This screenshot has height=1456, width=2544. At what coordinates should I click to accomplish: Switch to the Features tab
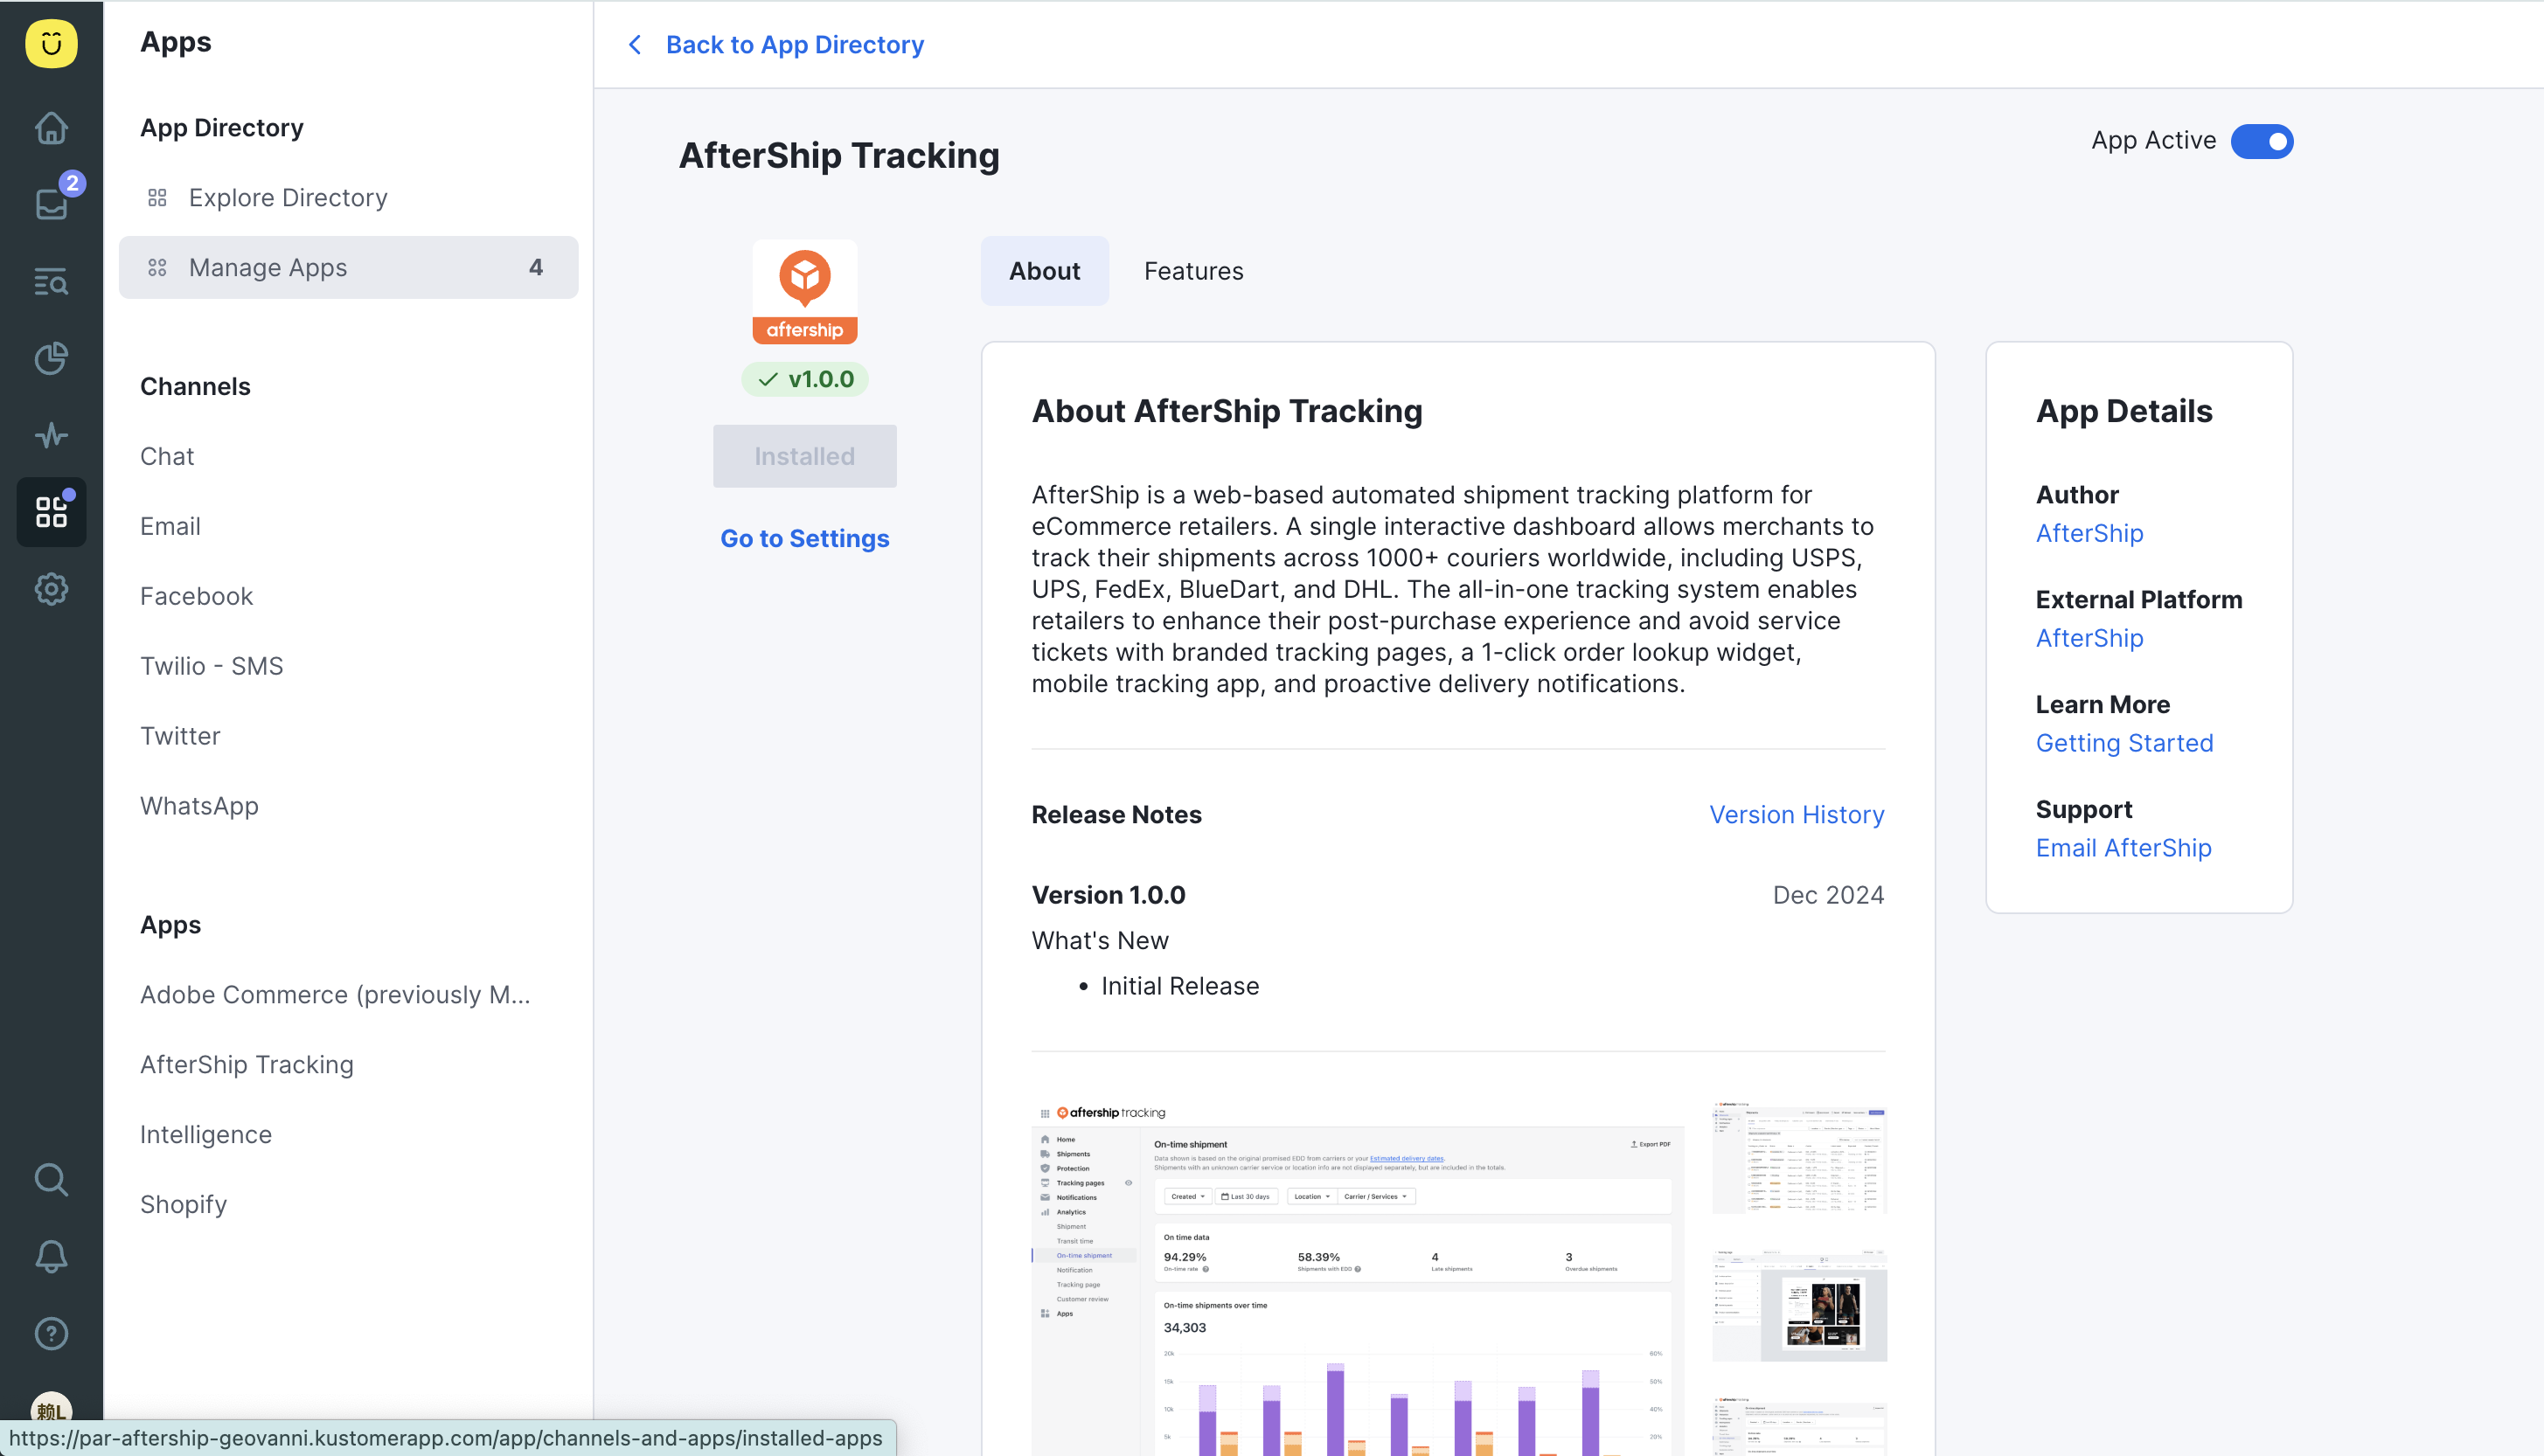(1193, 270)
